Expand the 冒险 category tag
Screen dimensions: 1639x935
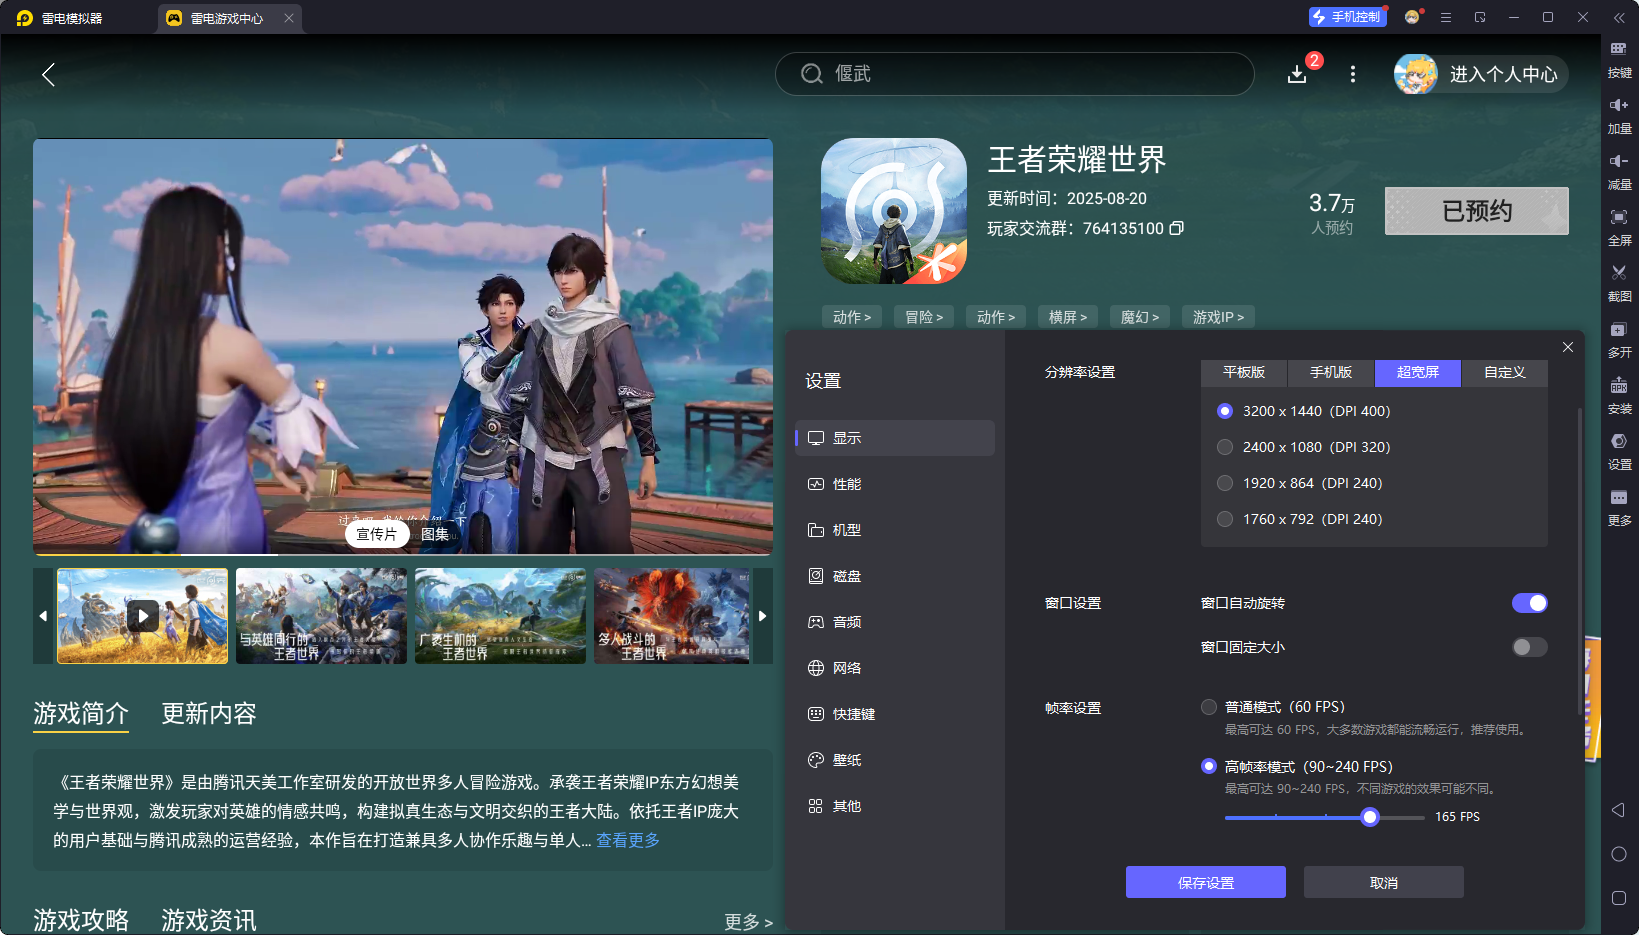(x=924, y=317)
